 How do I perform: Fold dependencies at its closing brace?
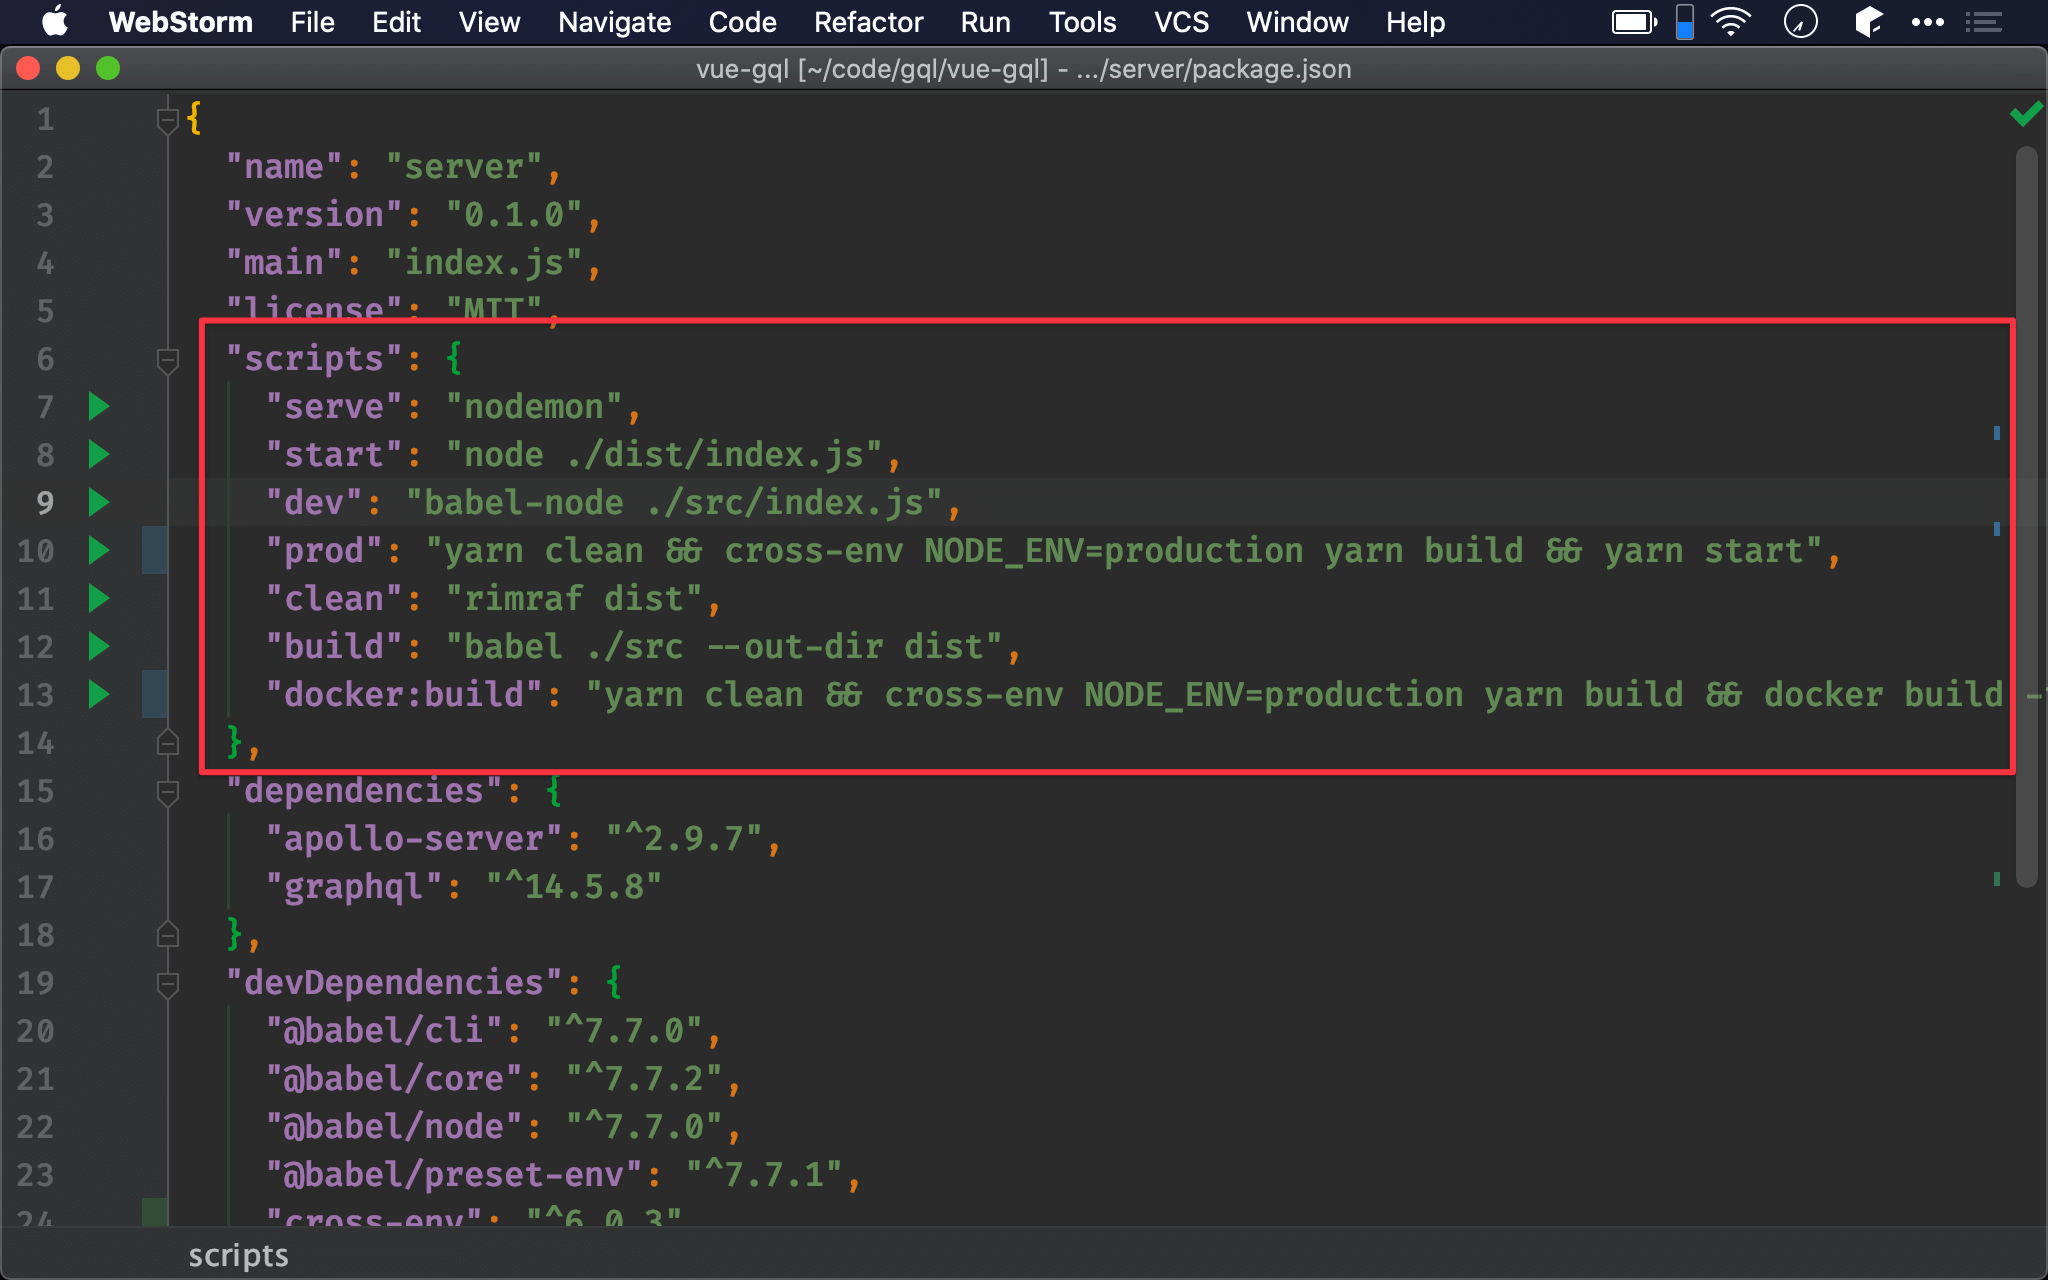168,934
